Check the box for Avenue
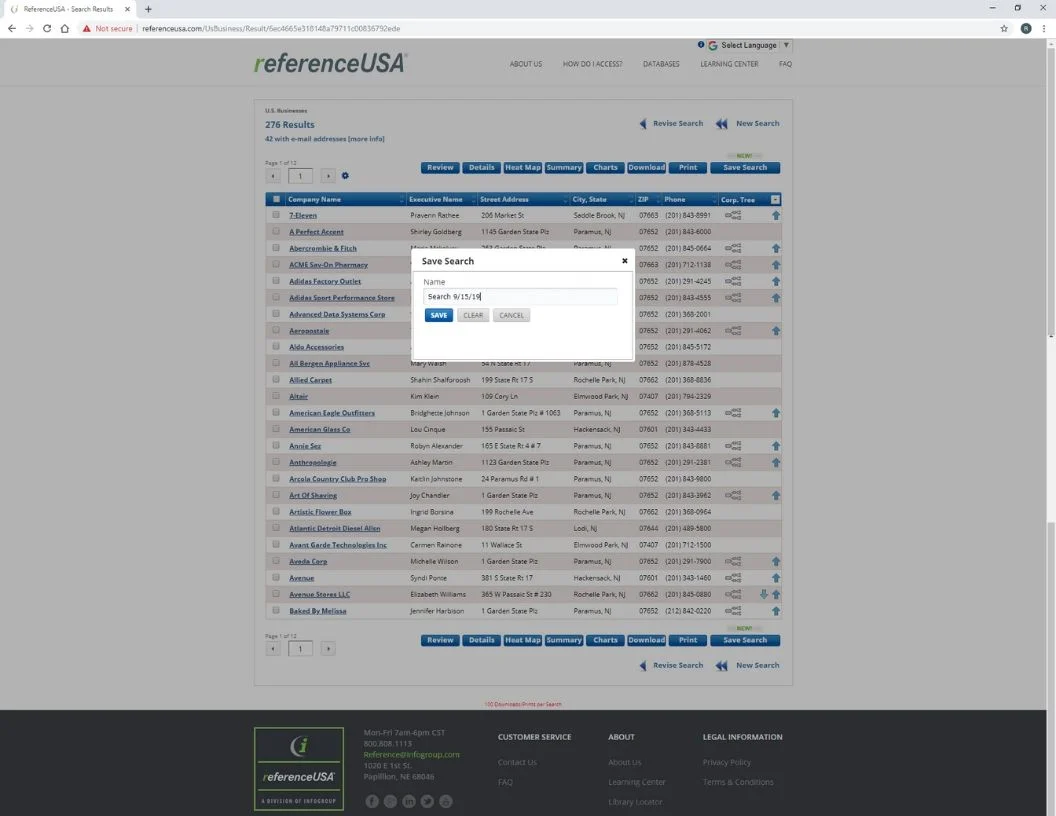 276,577
